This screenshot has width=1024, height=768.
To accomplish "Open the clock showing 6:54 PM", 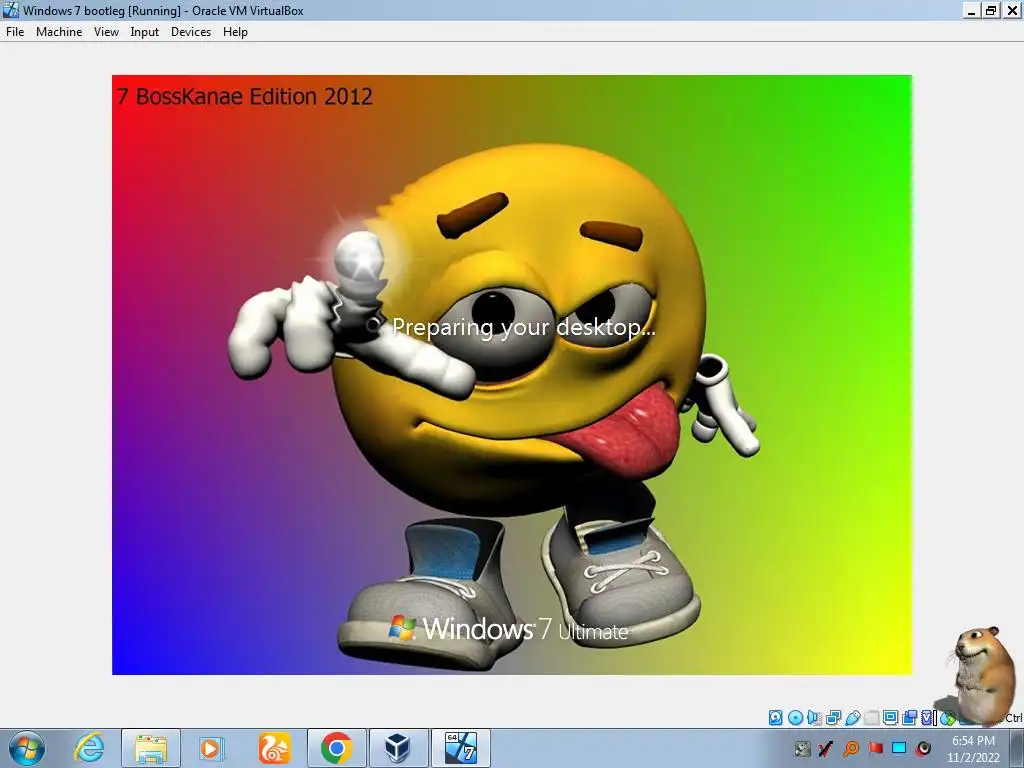I will tap(973, 748).
